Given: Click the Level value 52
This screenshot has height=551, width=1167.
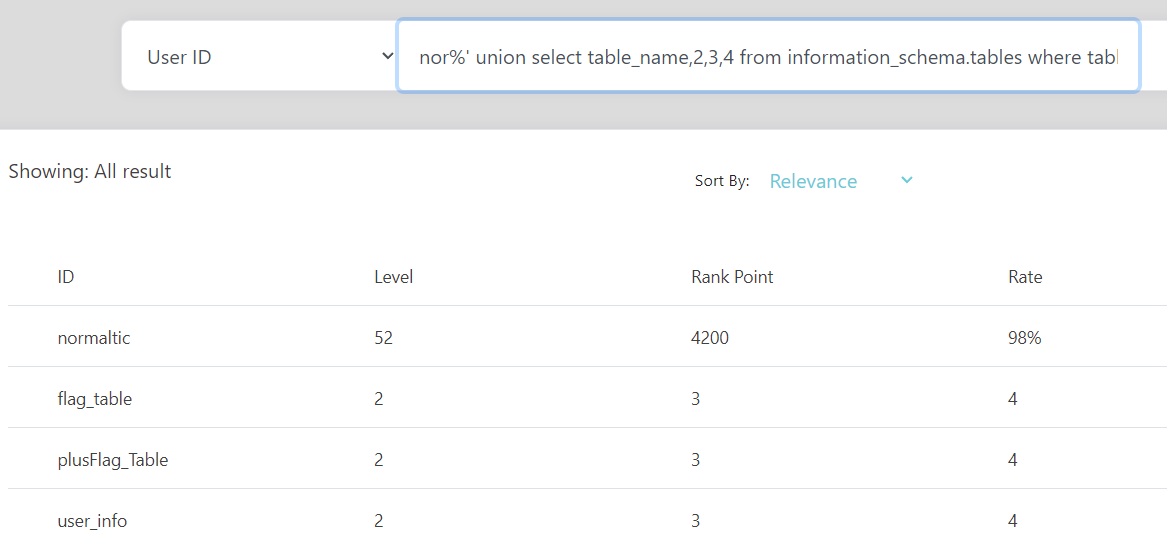Looking at the screenshot, I should pyautogui.click(x=383, y=338).
